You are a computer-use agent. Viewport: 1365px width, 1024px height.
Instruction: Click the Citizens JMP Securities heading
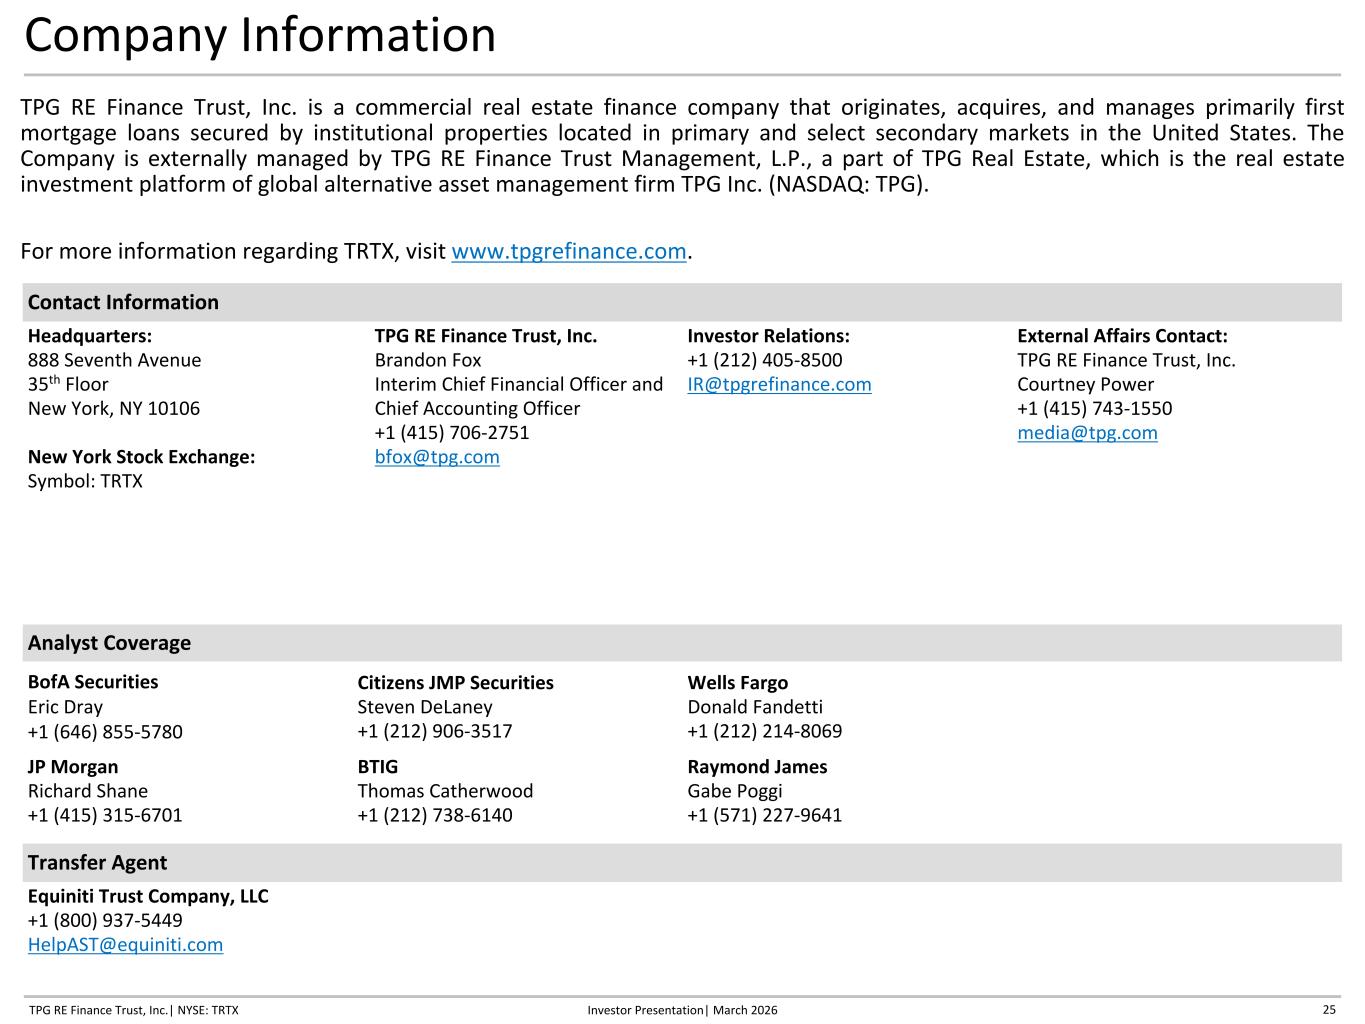455,683
